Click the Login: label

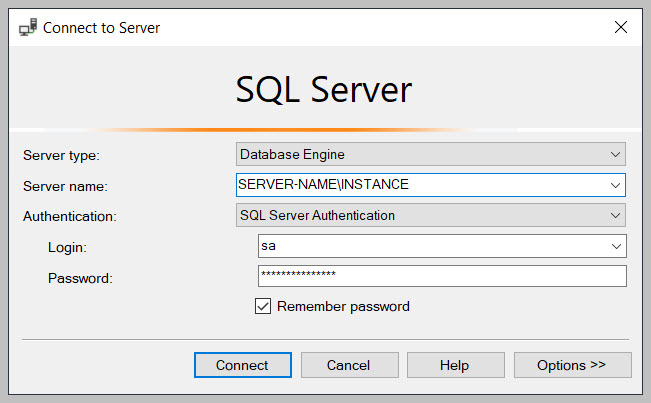[67, 247]
